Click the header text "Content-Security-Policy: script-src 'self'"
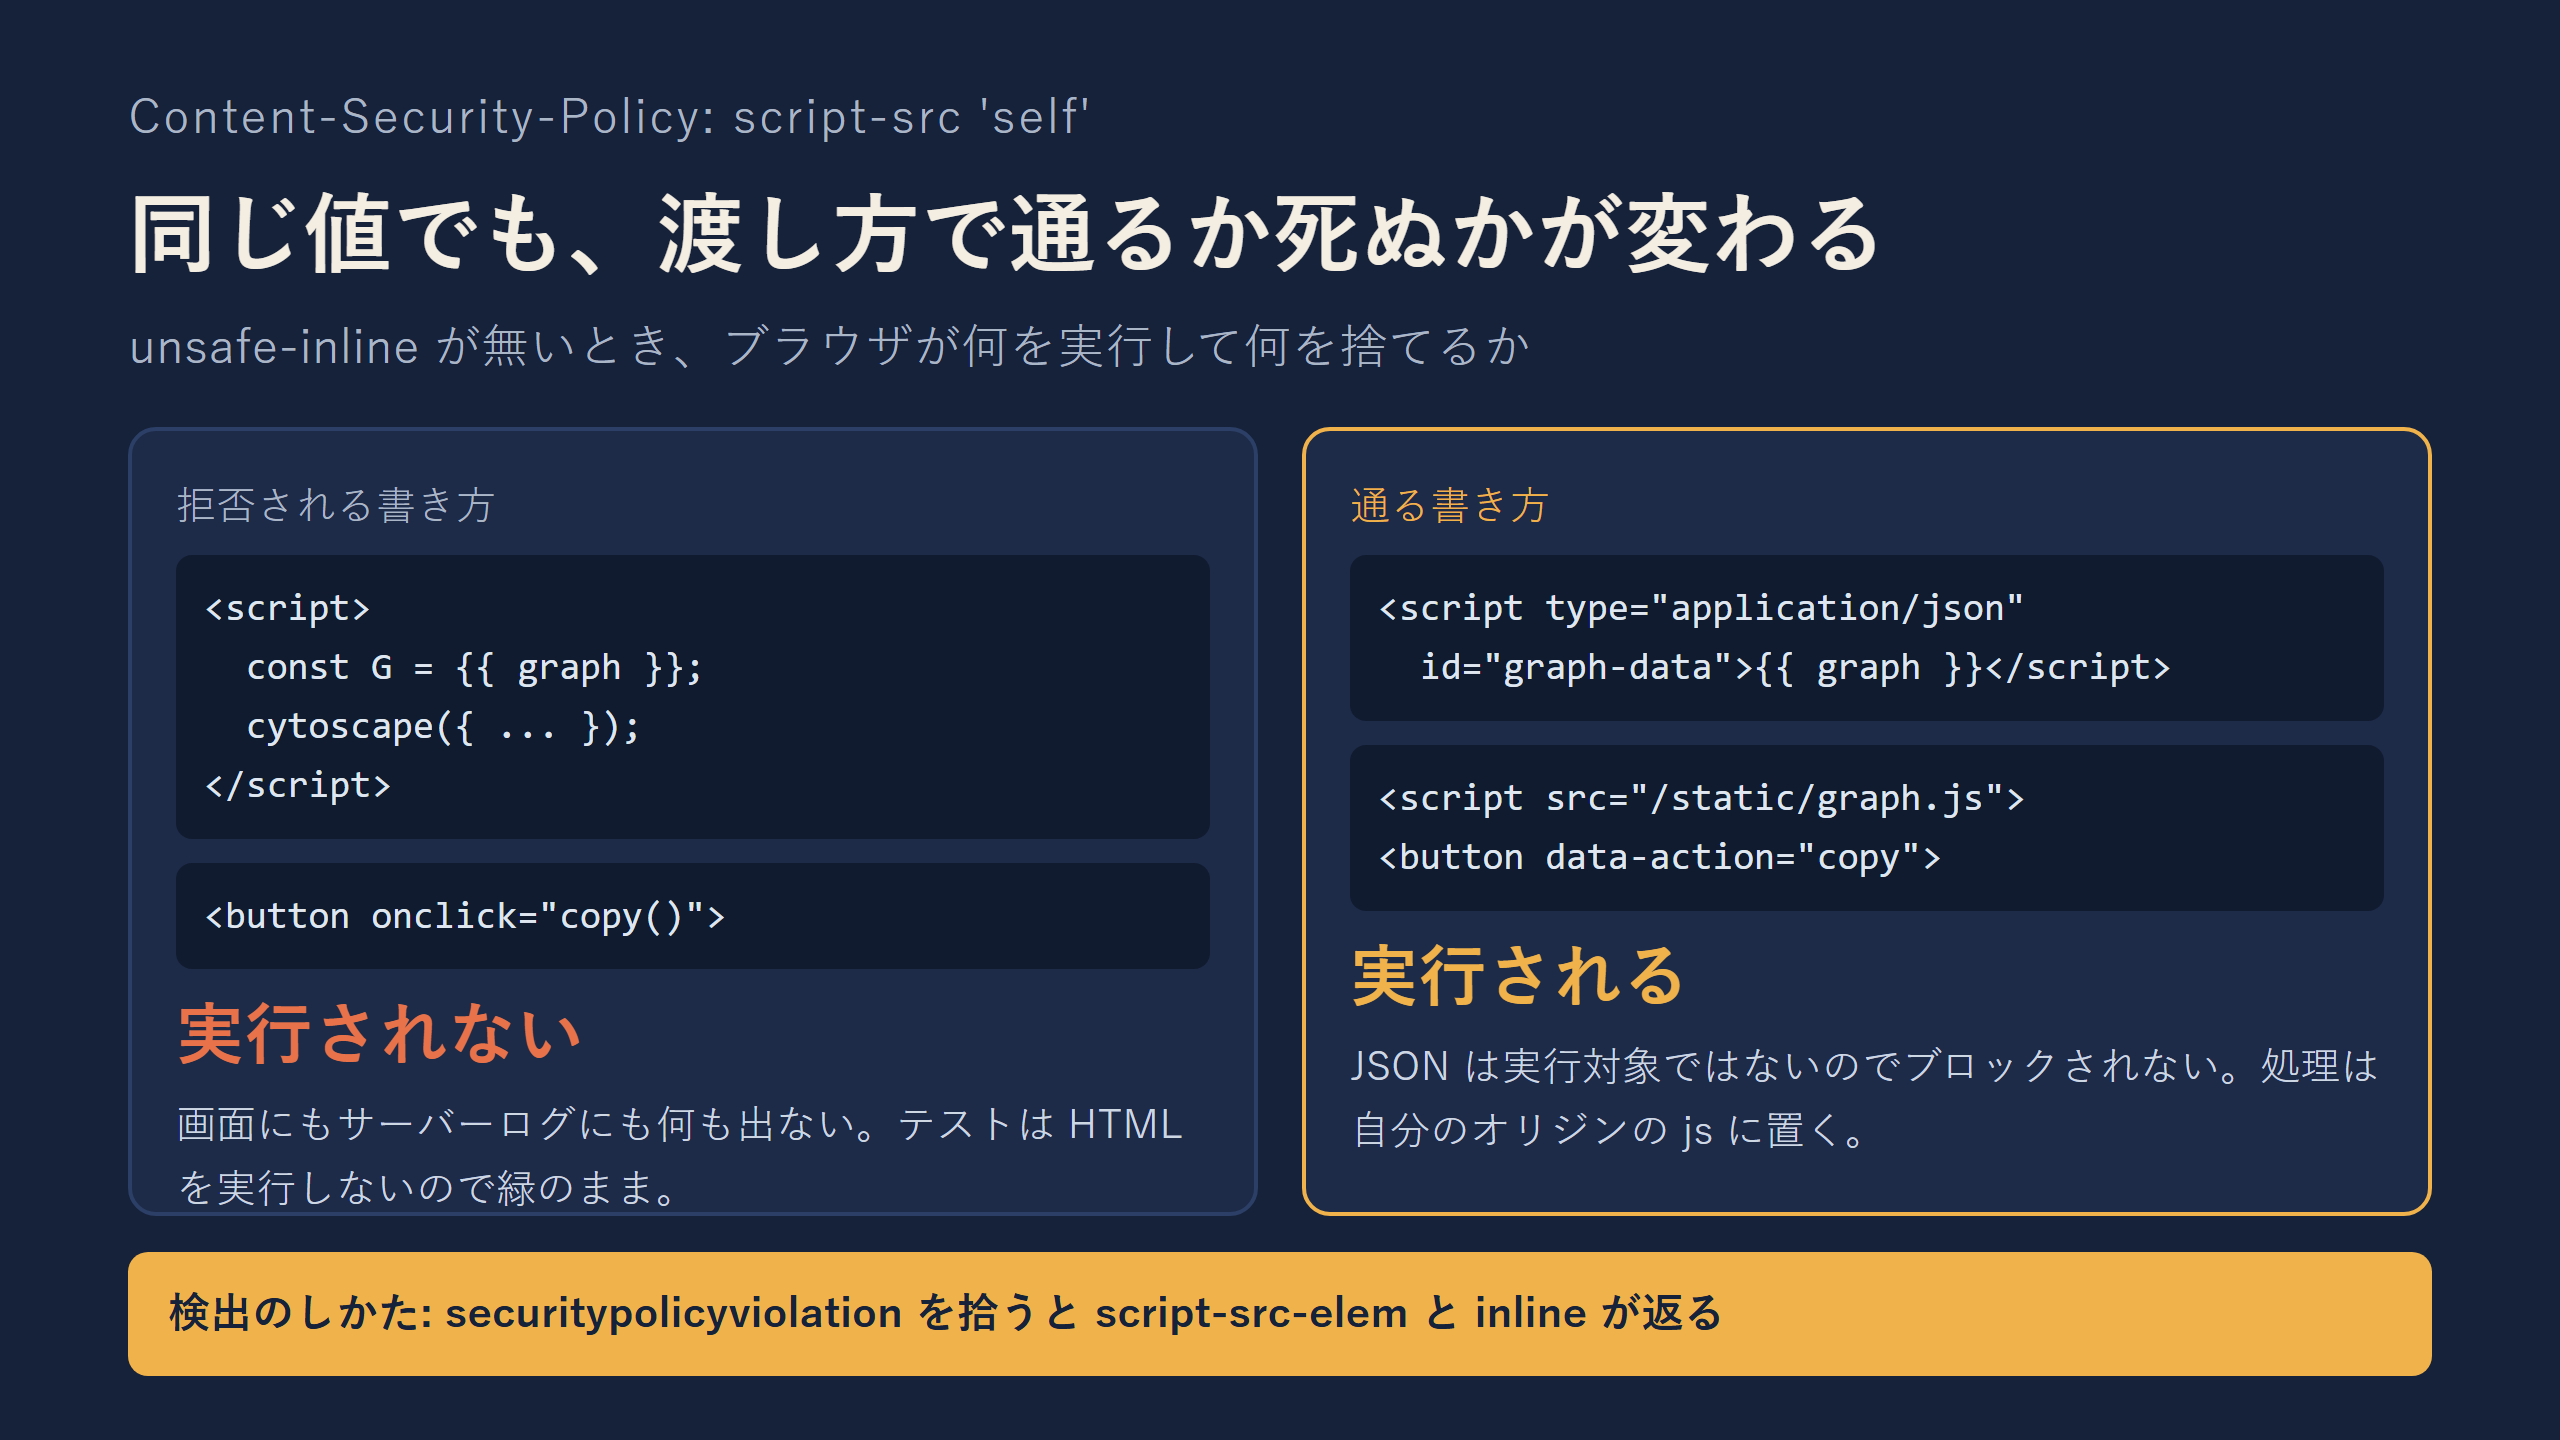 (609, 117)
